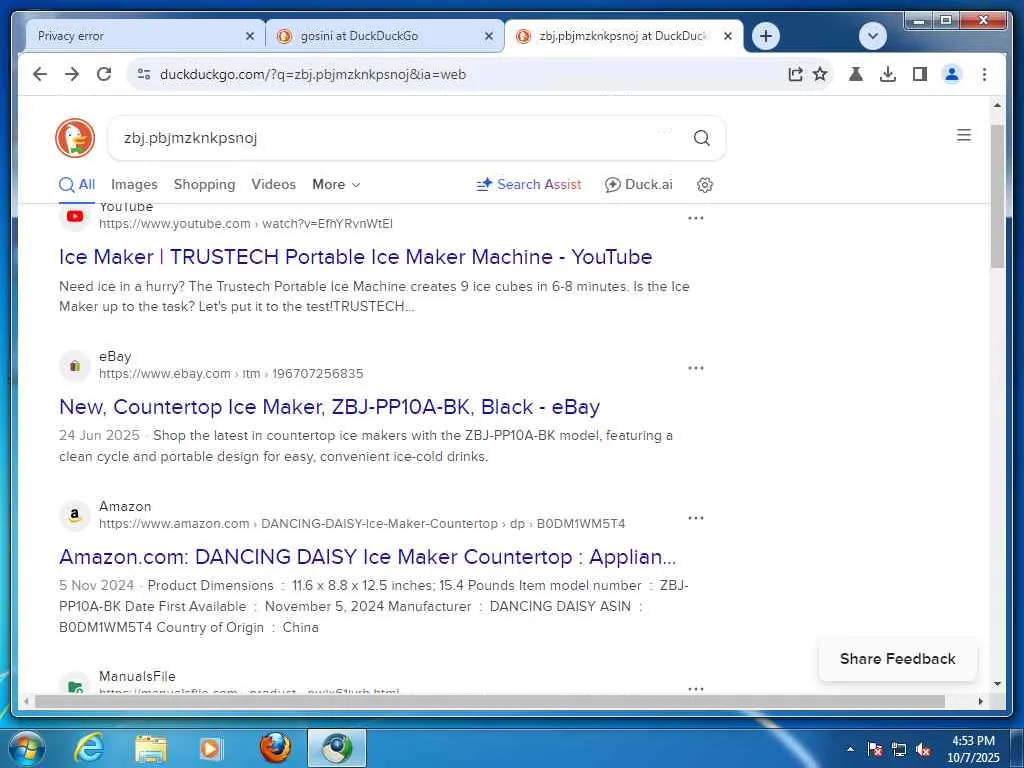Open options dots for Amazon result
This screenshot has width=1024, height=768.
point(696,519)
